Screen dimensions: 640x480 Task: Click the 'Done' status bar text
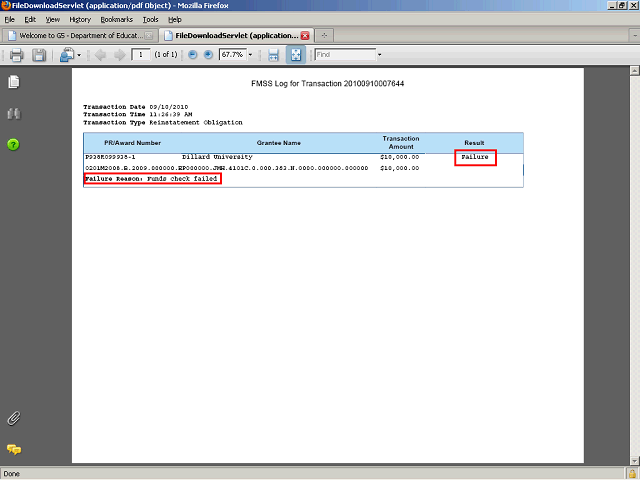pos(11,474)
